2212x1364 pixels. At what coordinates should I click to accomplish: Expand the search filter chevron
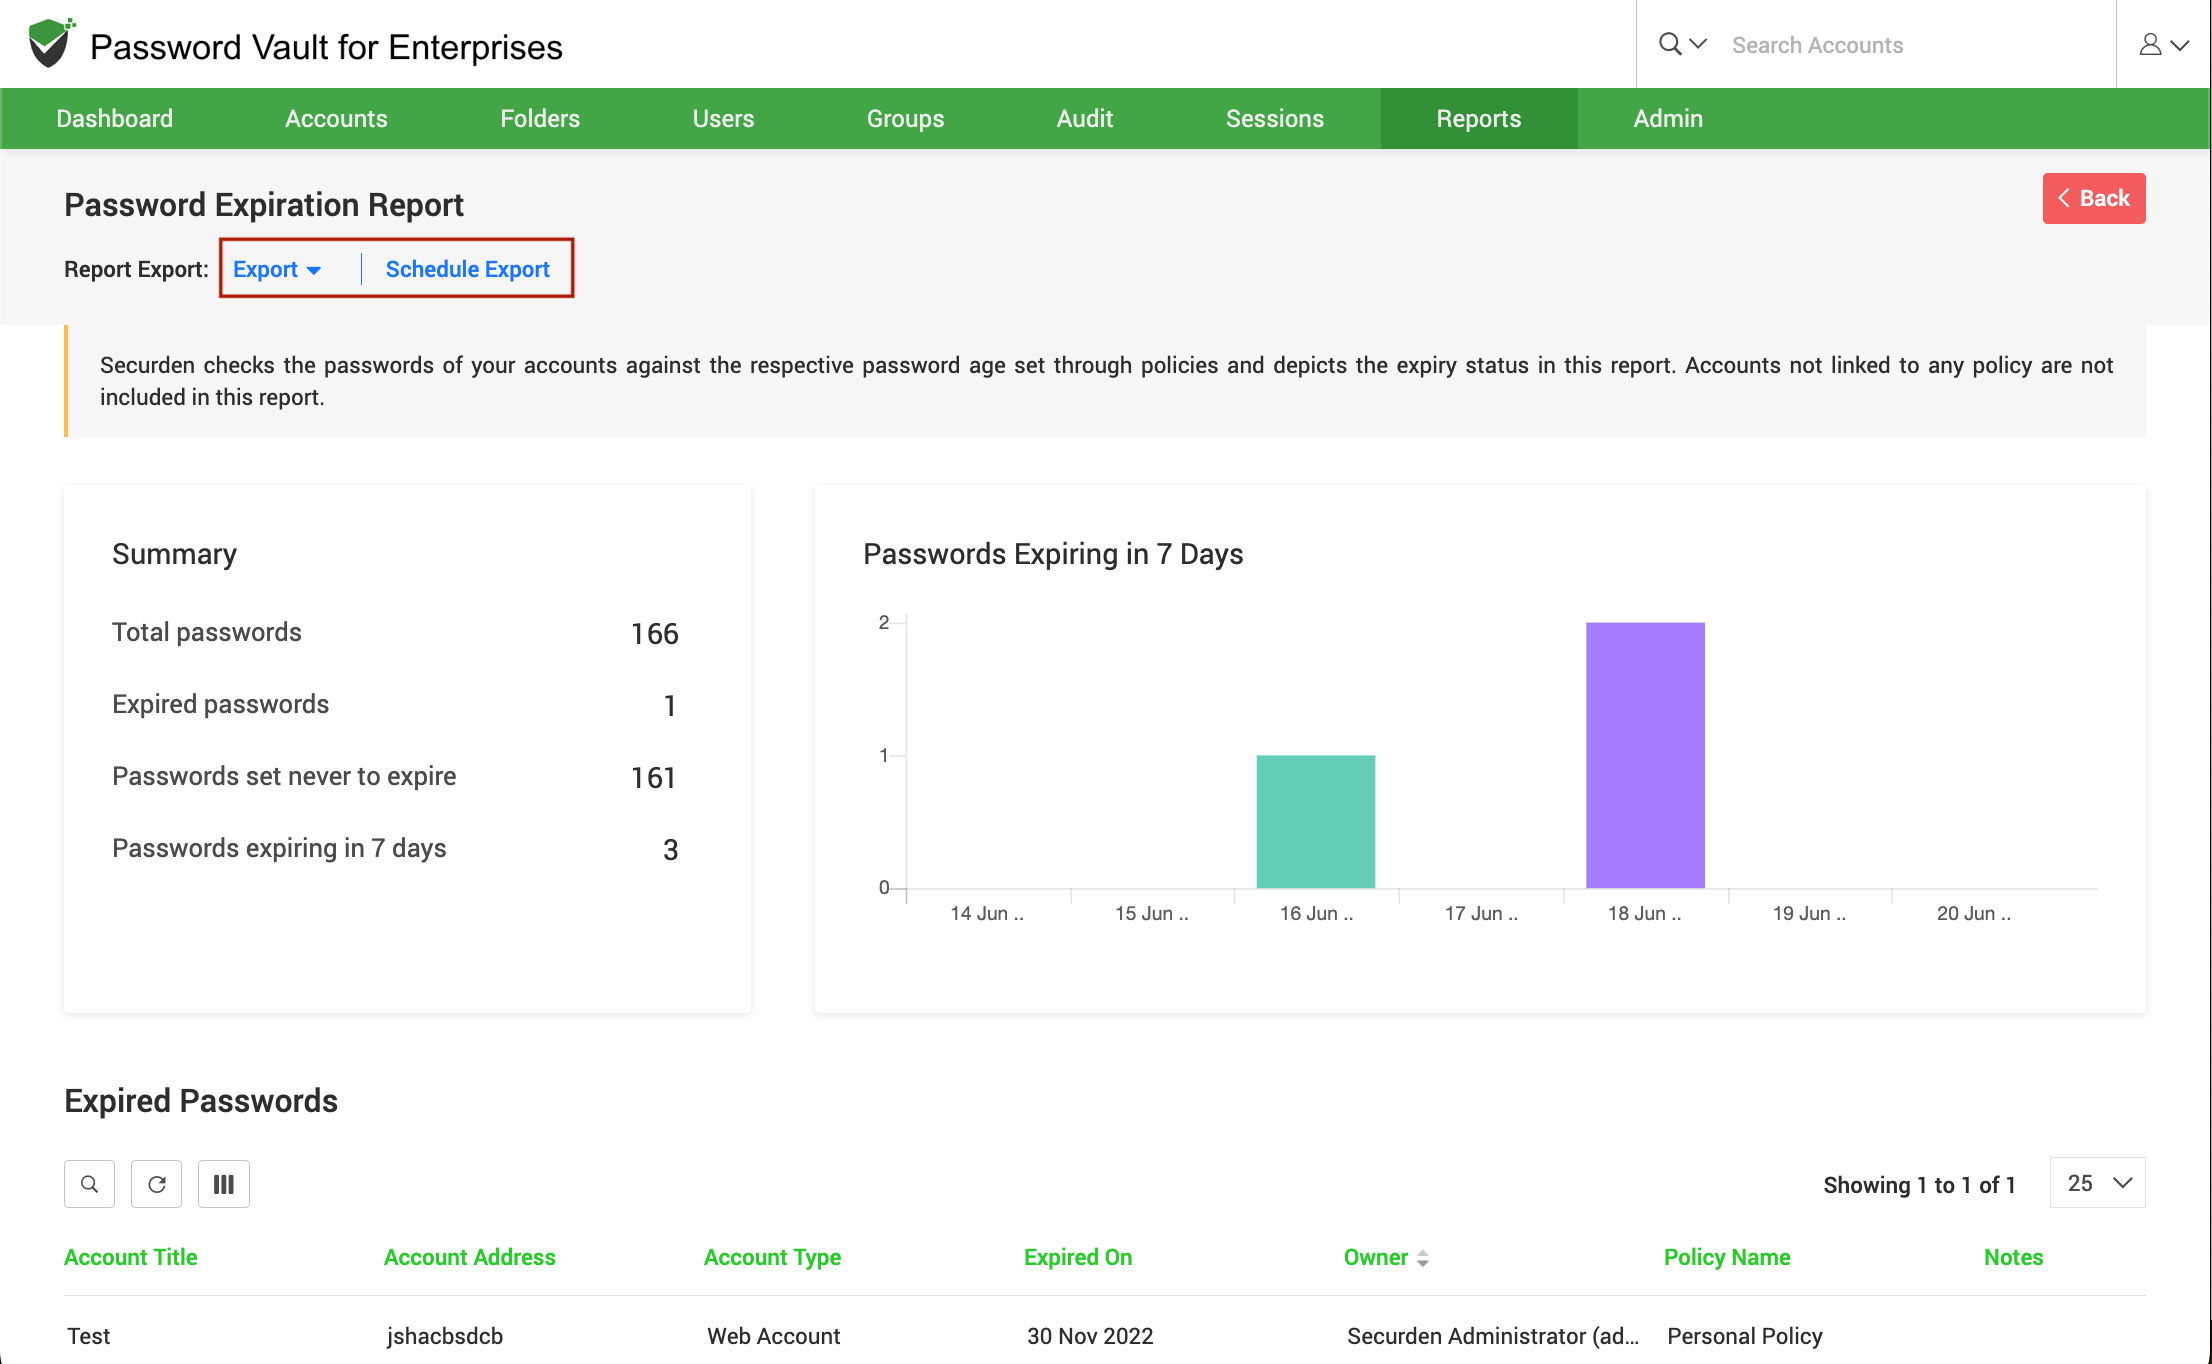point(1698,44)
